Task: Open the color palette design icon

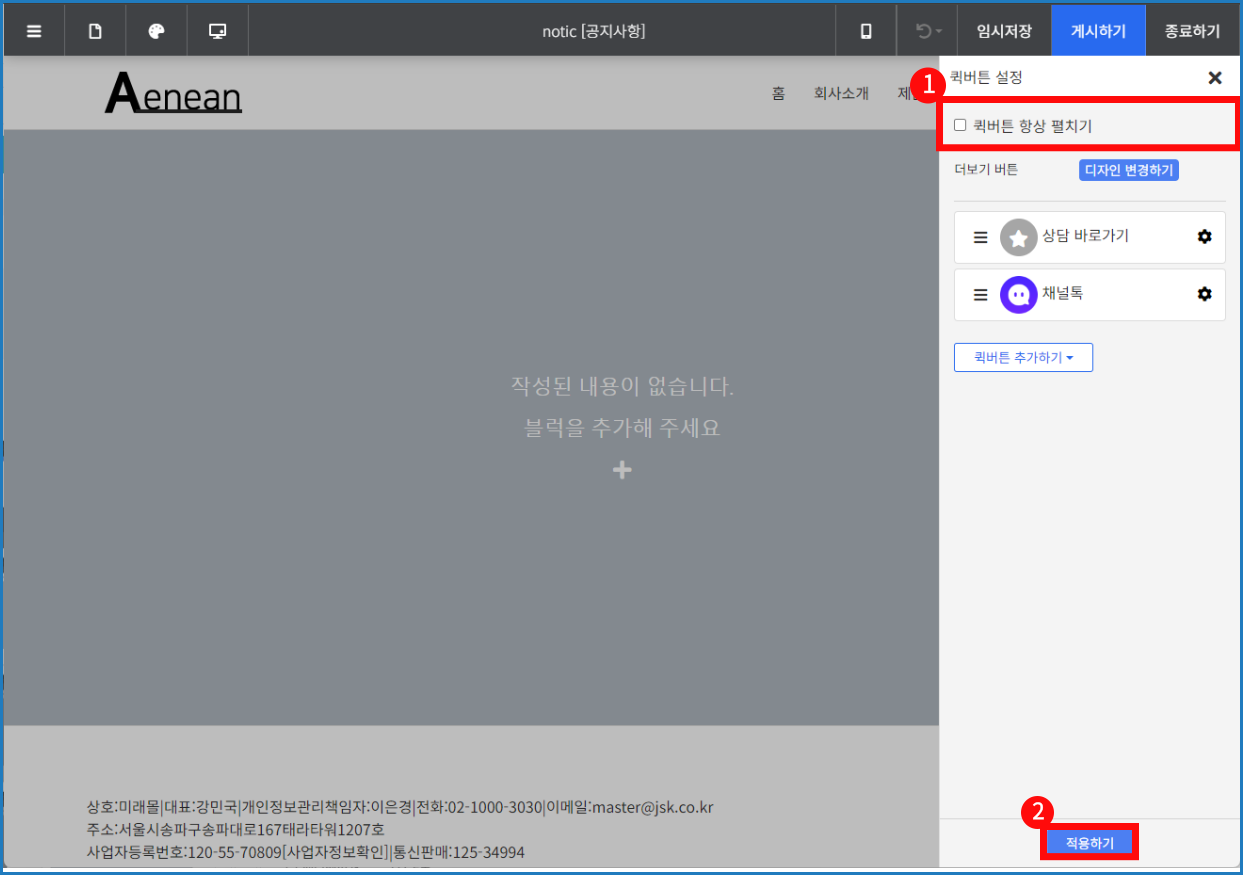Action: click(x=156, y=31)
